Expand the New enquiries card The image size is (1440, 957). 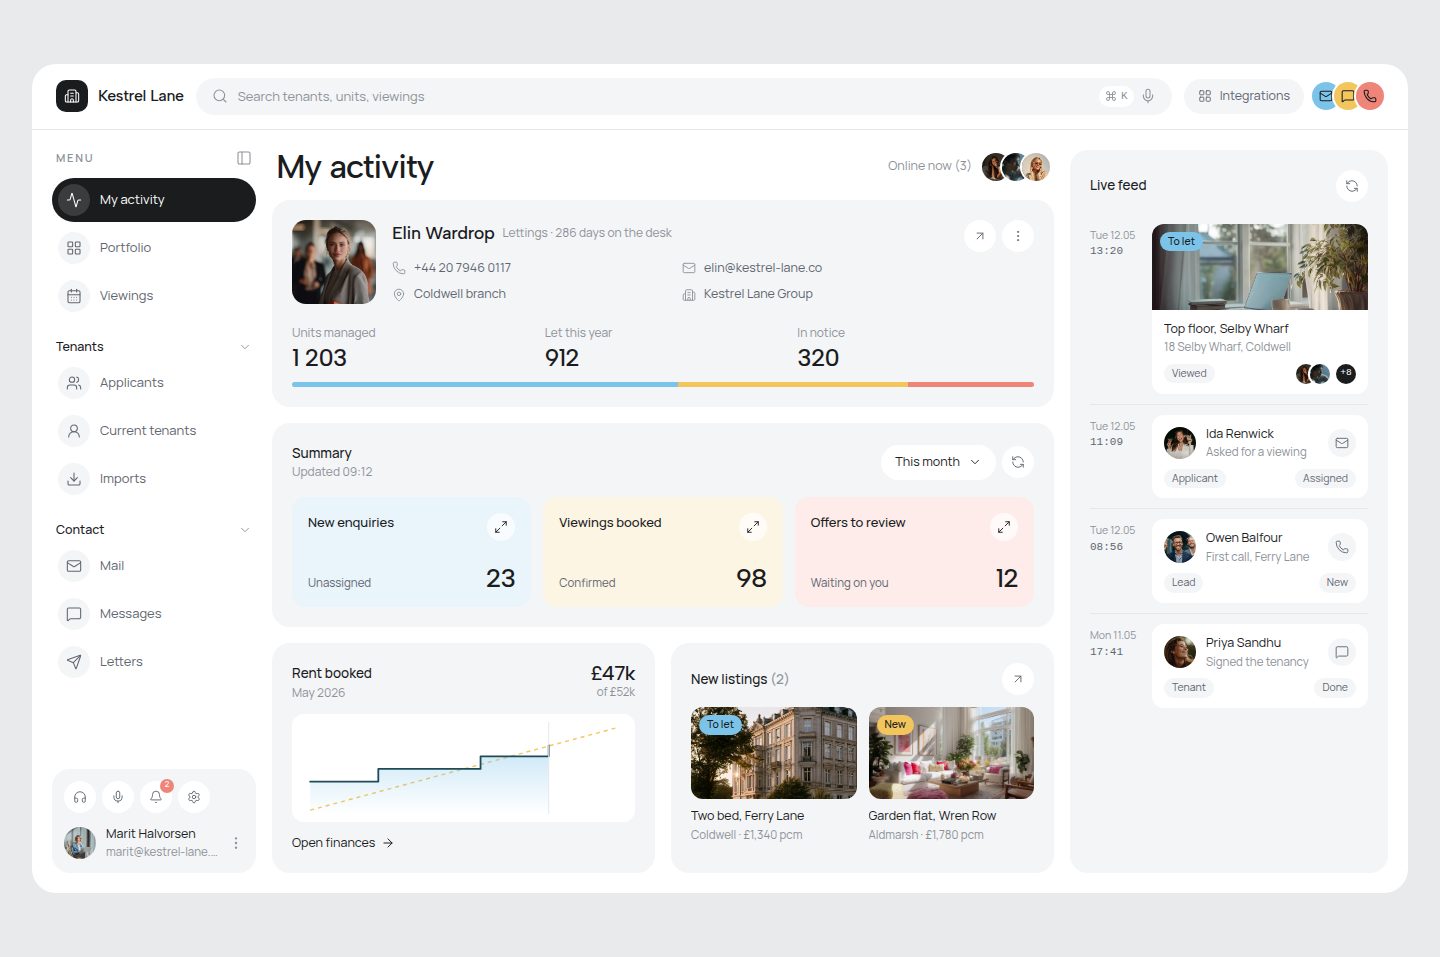click(501, 526)
